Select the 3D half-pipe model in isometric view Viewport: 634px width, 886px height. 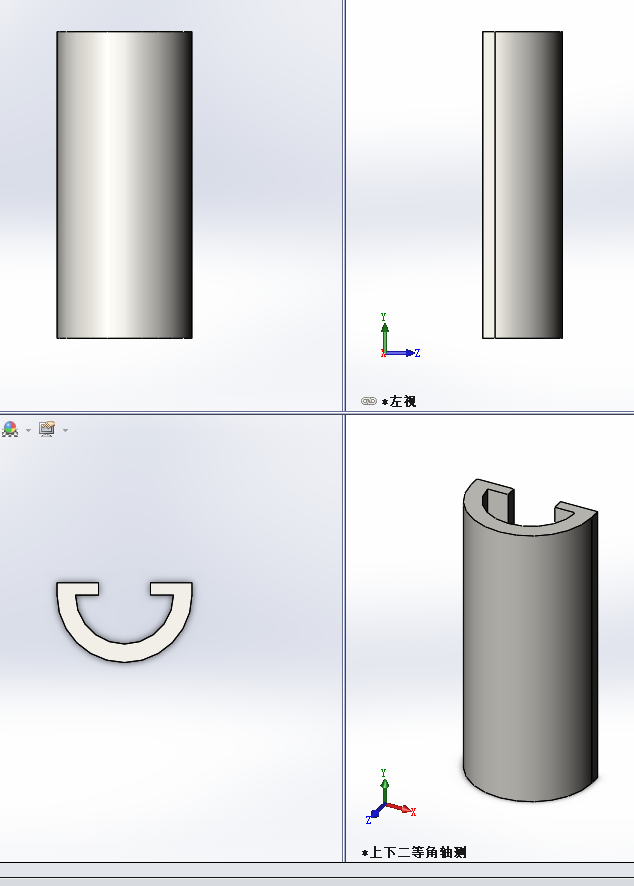tap(530, 640)
